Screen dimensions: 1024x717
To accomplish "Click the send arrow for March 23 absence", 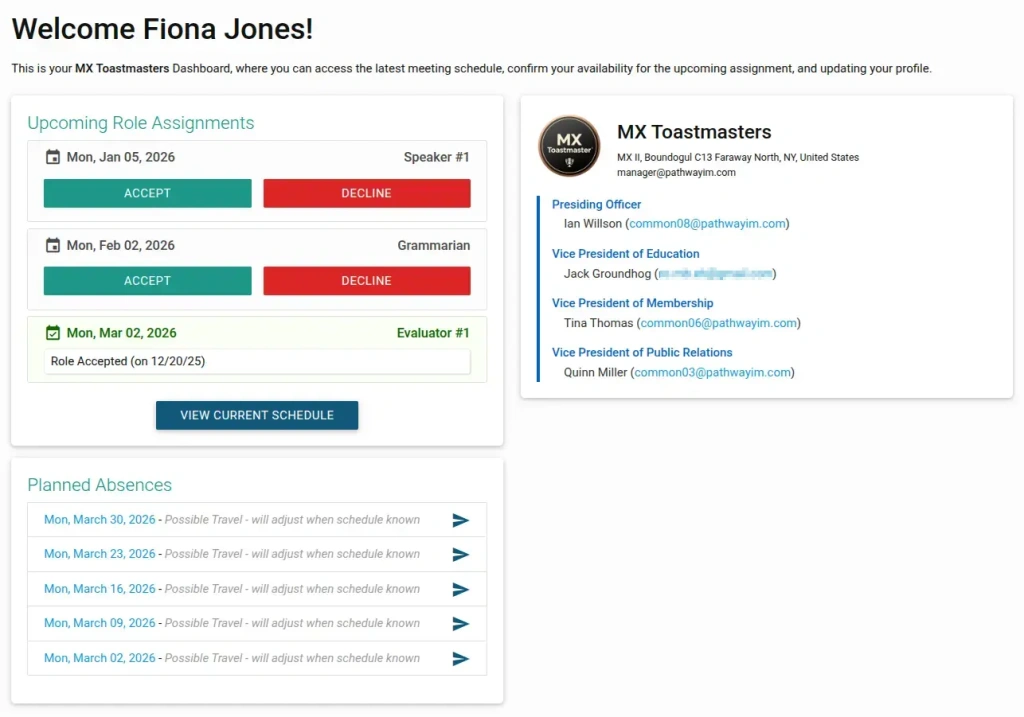I will coord(460,554).
